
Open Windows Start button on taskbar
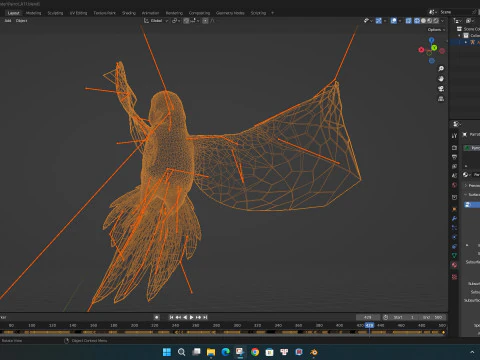click(x=167, y=352)
